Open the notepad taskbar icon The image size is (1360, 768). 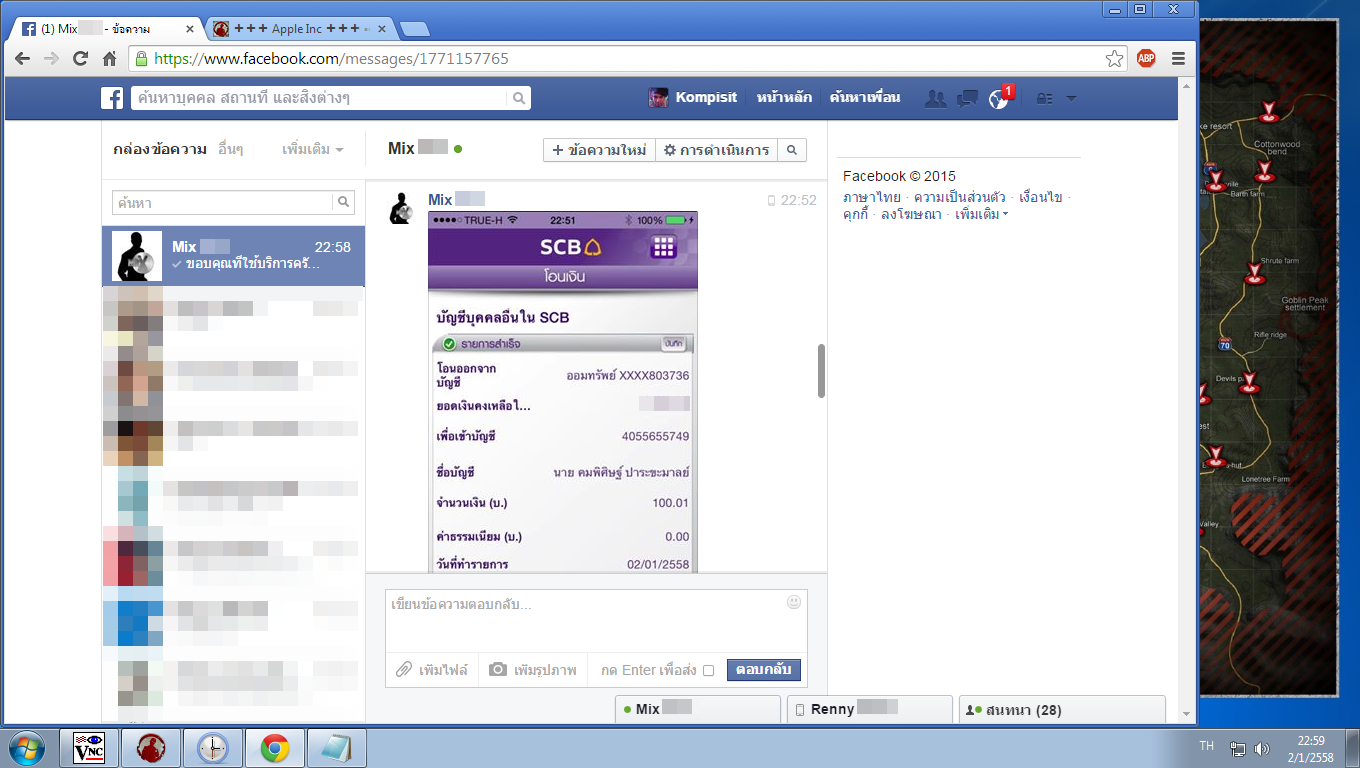tap(336, 748)
